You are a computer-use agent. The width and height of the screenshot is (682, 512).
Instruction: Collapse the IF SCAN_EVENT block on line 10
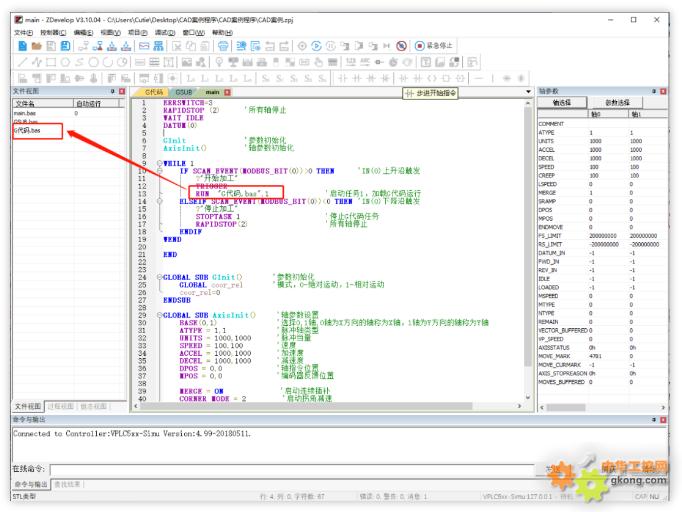click(159, 171)
